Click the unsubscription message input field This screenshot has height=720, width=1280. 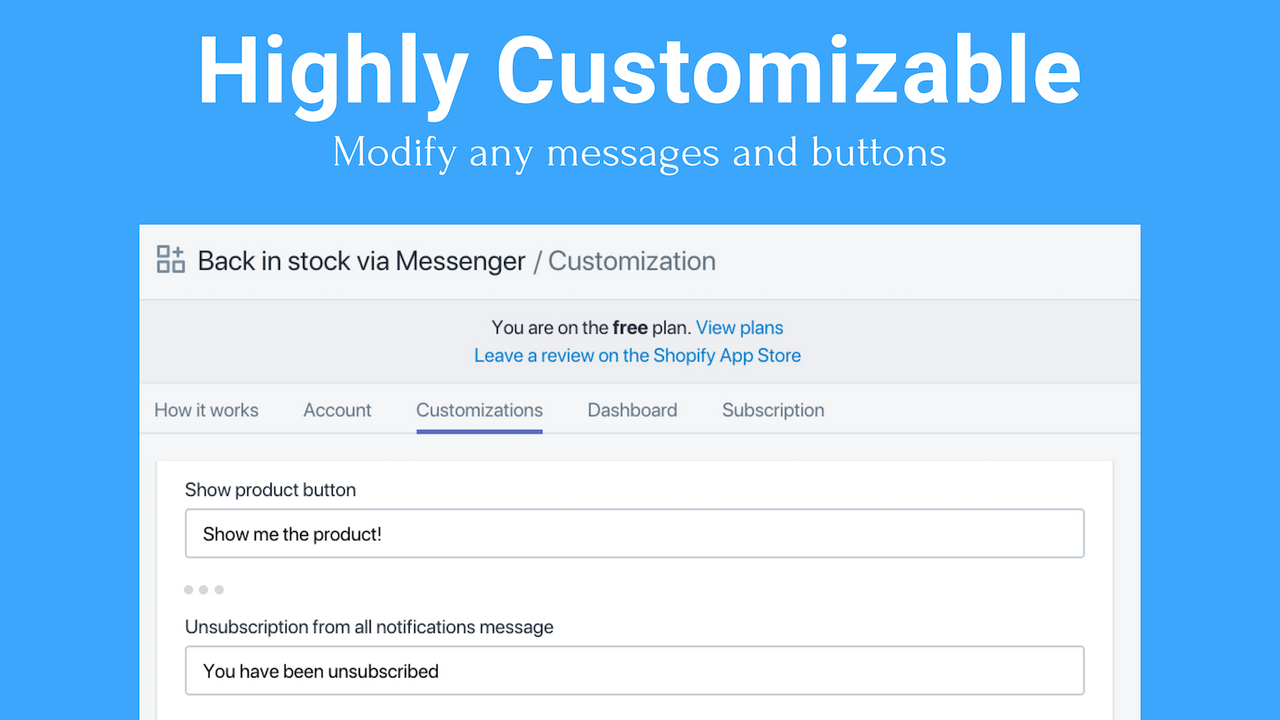coord(634,670)
